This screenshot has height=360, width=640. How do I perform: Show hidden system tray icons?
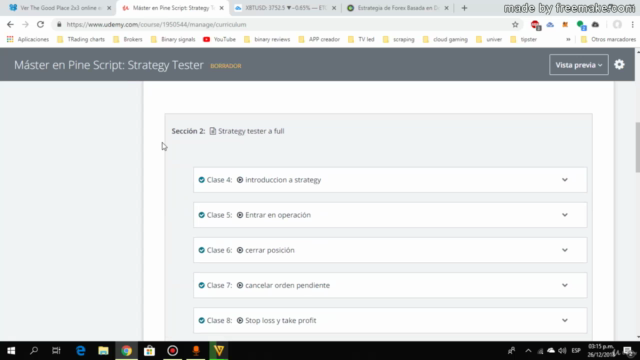coord(528,351)
